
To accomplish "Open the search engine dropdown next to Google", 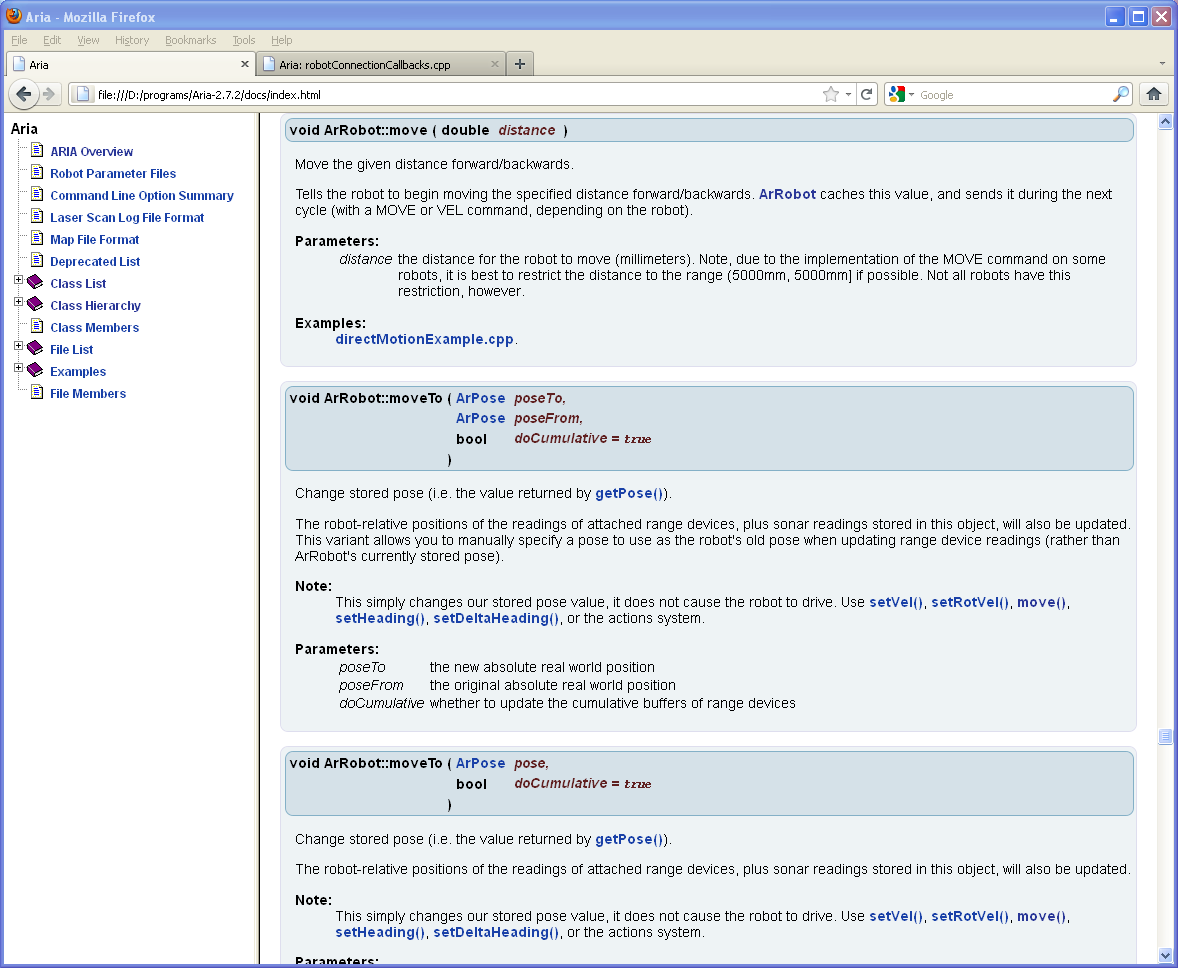I will pyautogui.click(x=901, y=94).
